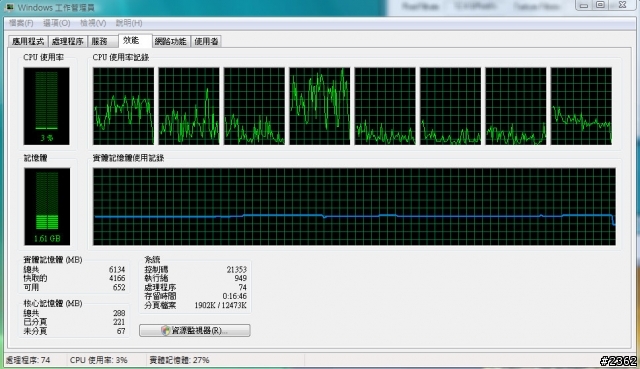Click the 核心記憶體 (MB) heading
Viewport: 640px width, 369px height.
(x=53, y=303)
